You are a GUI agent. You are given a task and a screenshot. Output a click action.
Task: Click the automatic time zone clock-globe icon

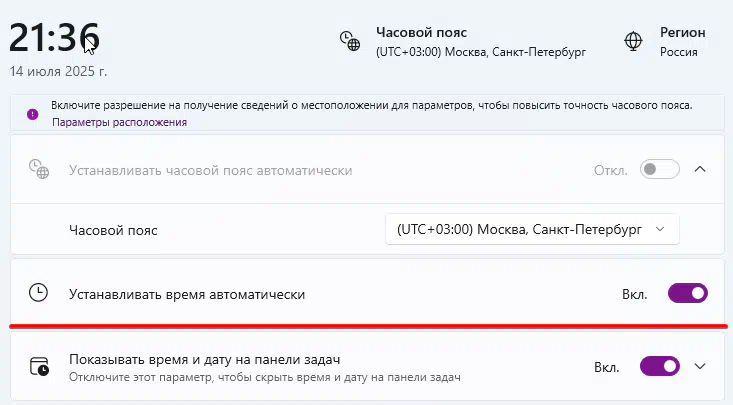pos(39,169)
